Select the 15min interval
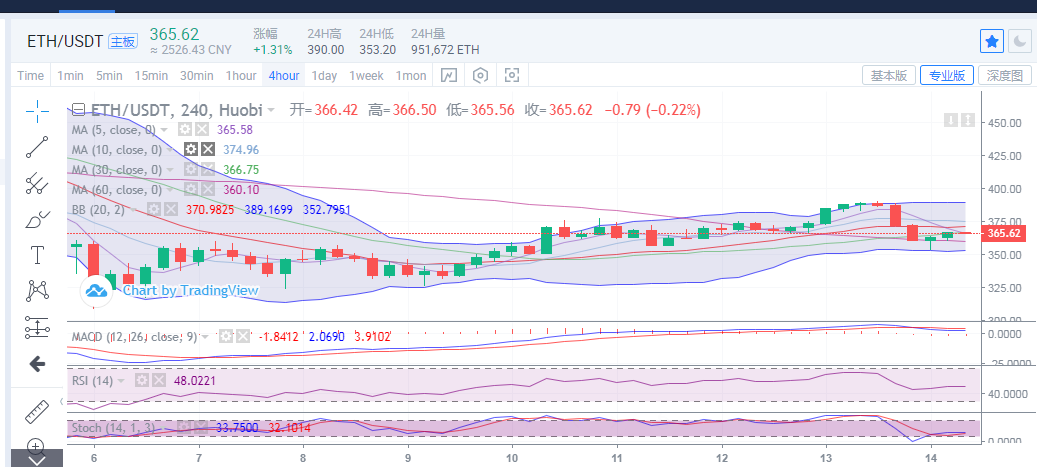 [x=151, y=75]
